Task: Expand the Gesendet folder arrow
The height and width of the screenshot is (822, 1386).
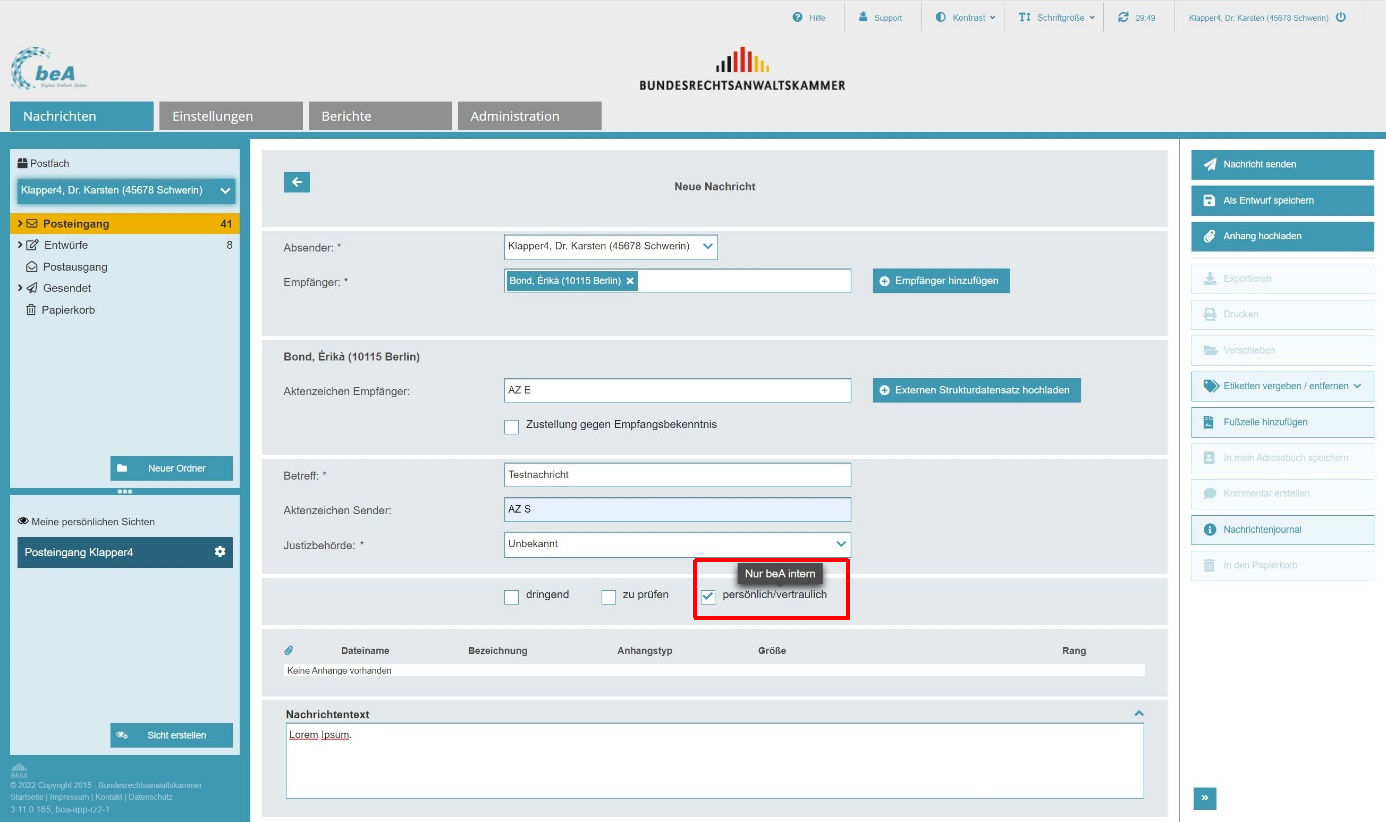Action: click(20, 288)
